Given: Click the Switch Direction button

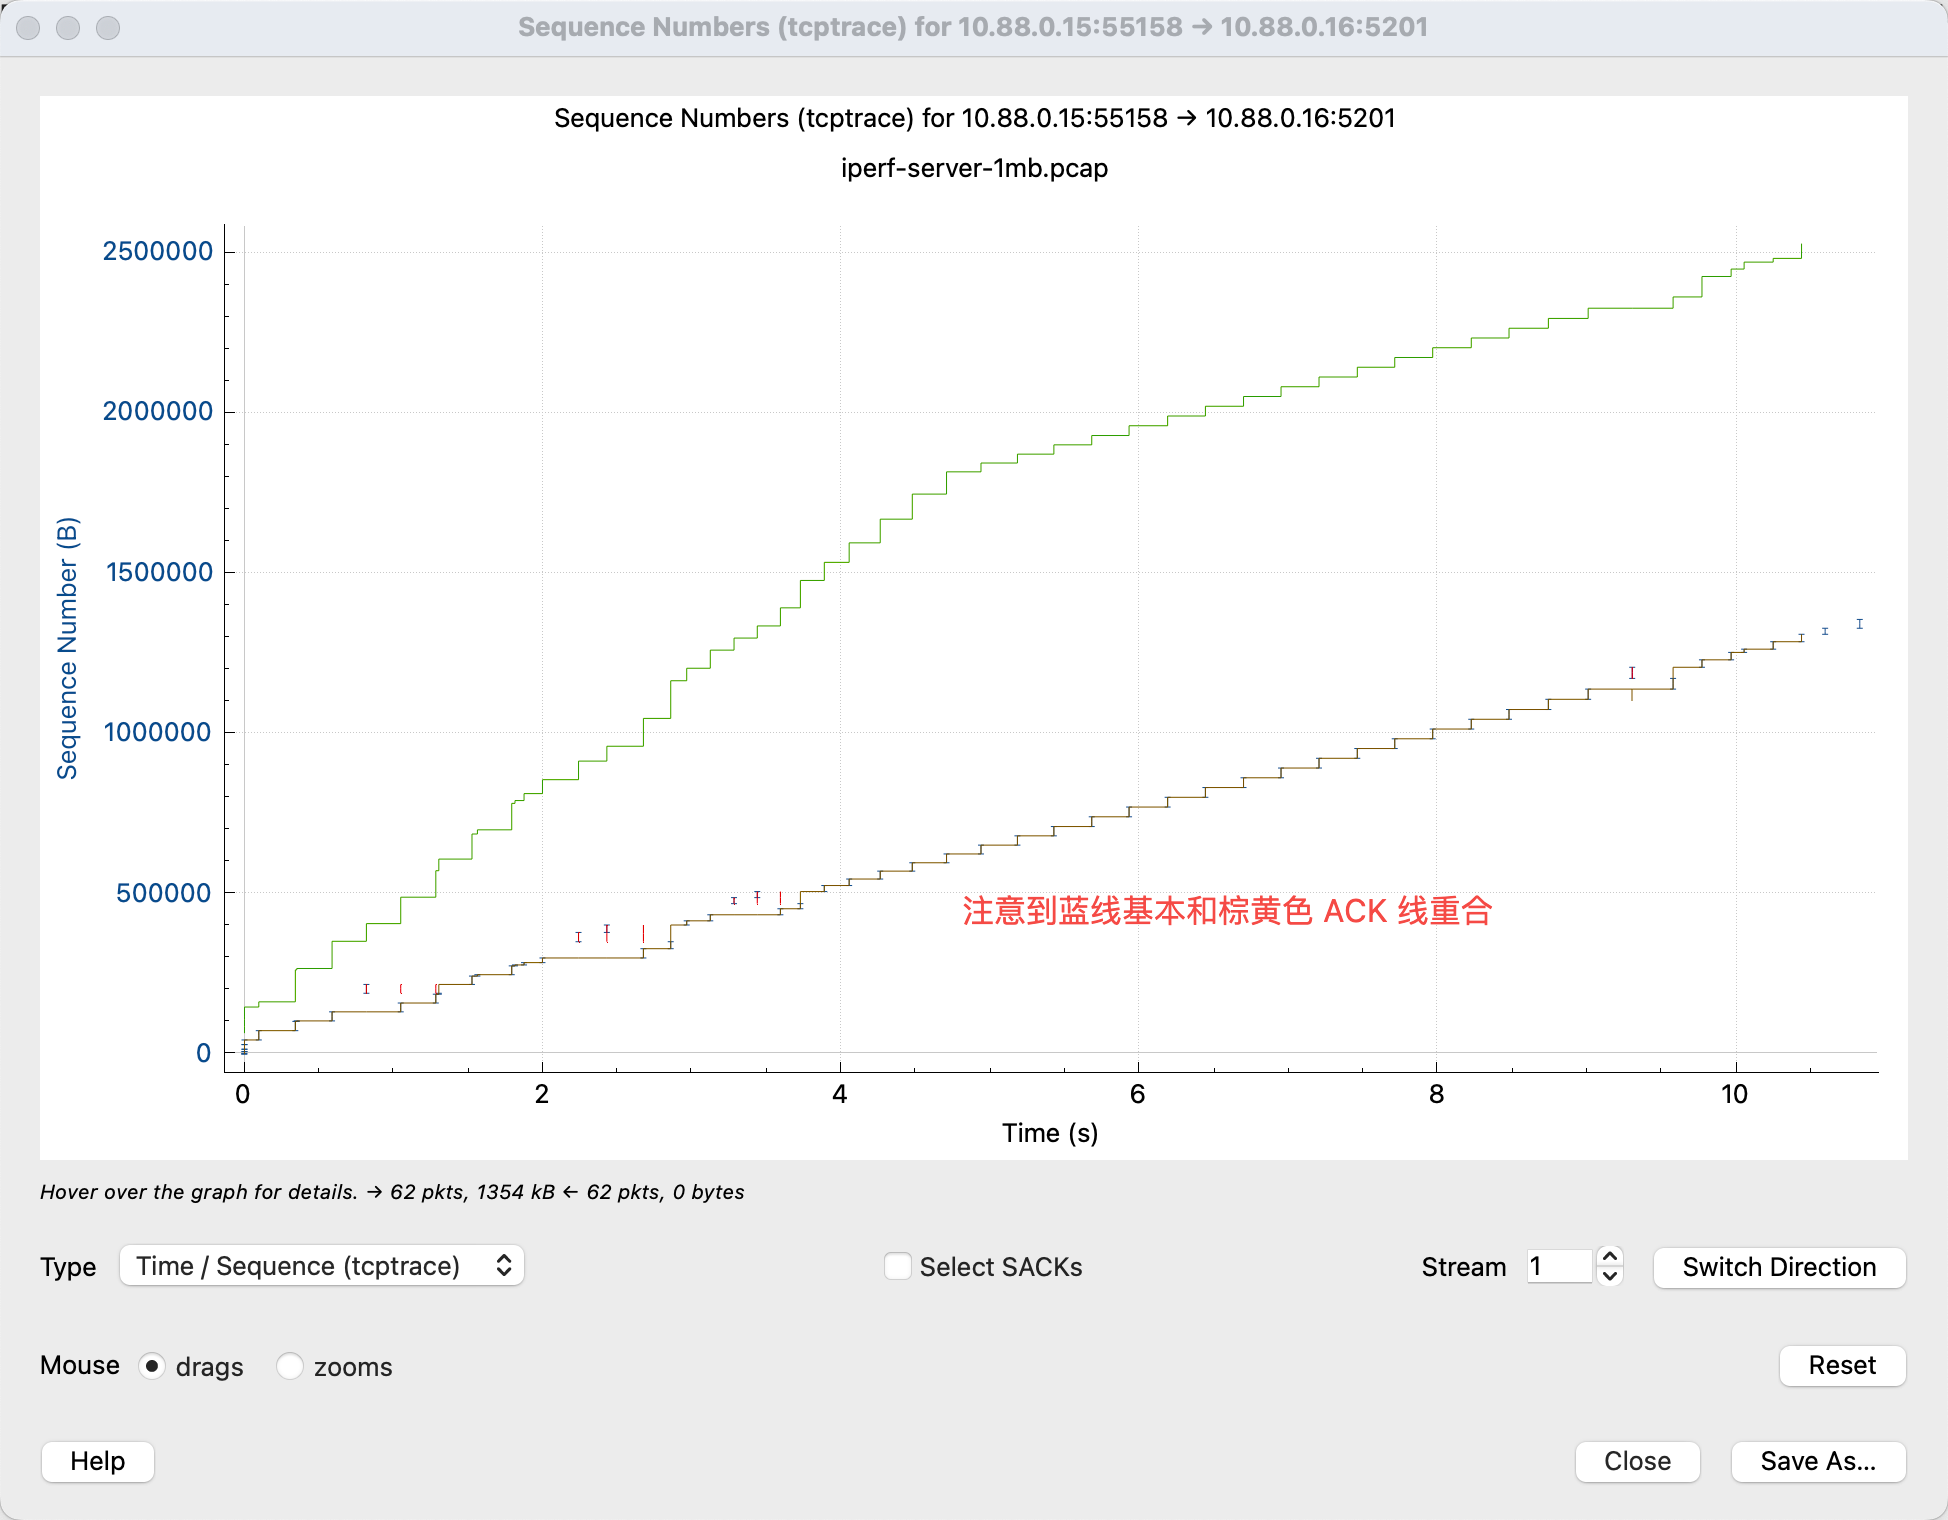Looking at the screenshot, I should point(1779,1267).
